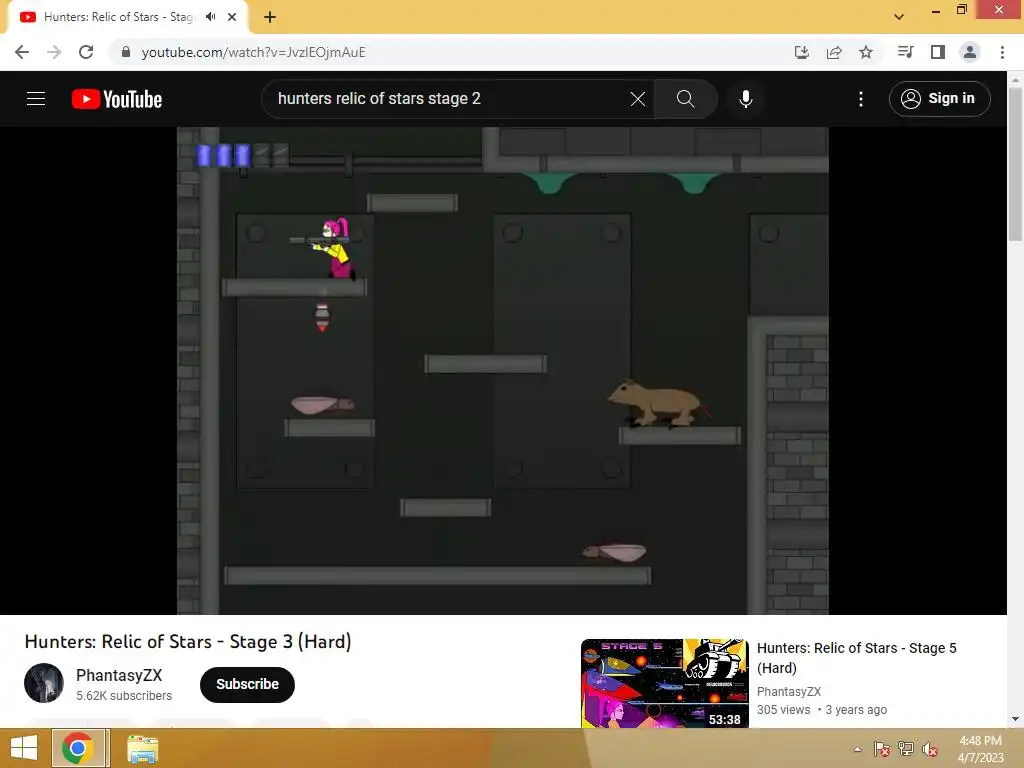This screenshot has width=1024, height=768.
Task: Click the magnifier search button
Action: click(x=685, y=99)
